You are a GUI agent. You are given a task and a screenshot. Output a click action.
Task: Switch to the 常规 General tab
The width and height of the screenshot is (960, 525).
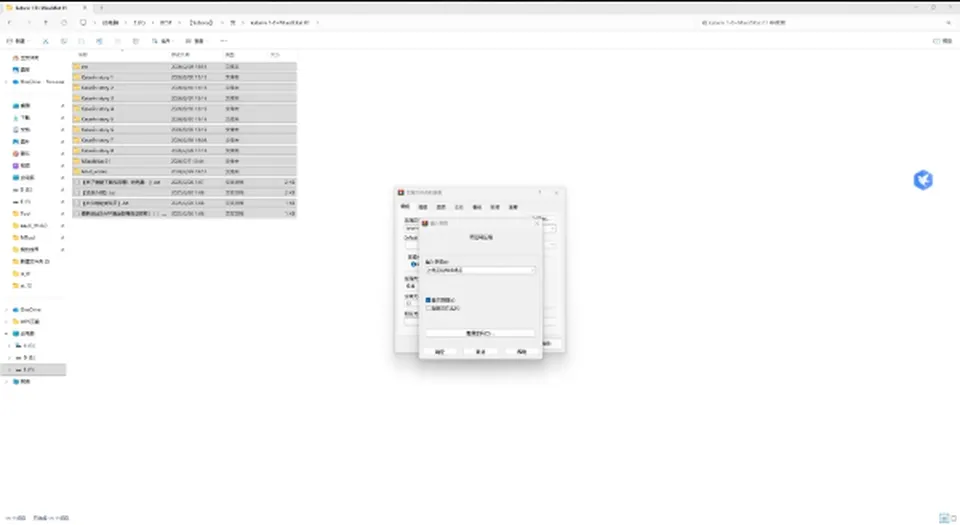point(405,207)
